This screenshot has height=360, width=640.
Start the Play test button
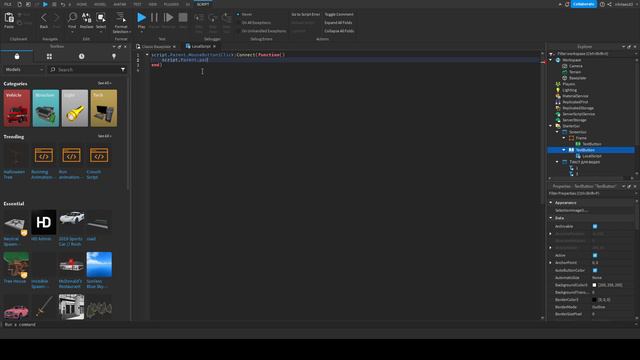pos(141,18)
